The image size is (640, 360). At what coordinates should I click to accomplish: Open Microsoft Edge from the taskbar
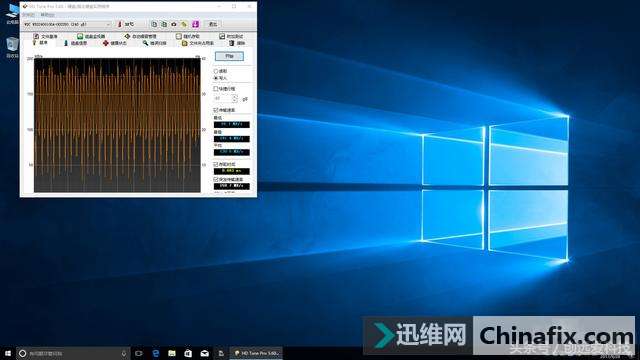[x=156, y=353]
